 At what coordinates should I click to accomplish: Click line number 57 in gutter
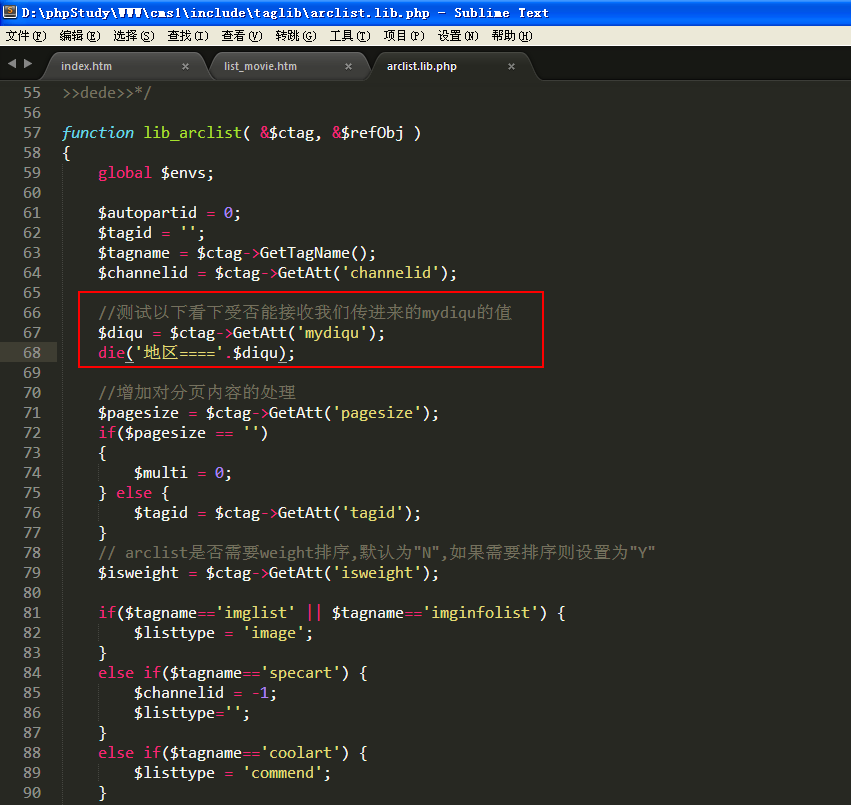tap(32, 133)
